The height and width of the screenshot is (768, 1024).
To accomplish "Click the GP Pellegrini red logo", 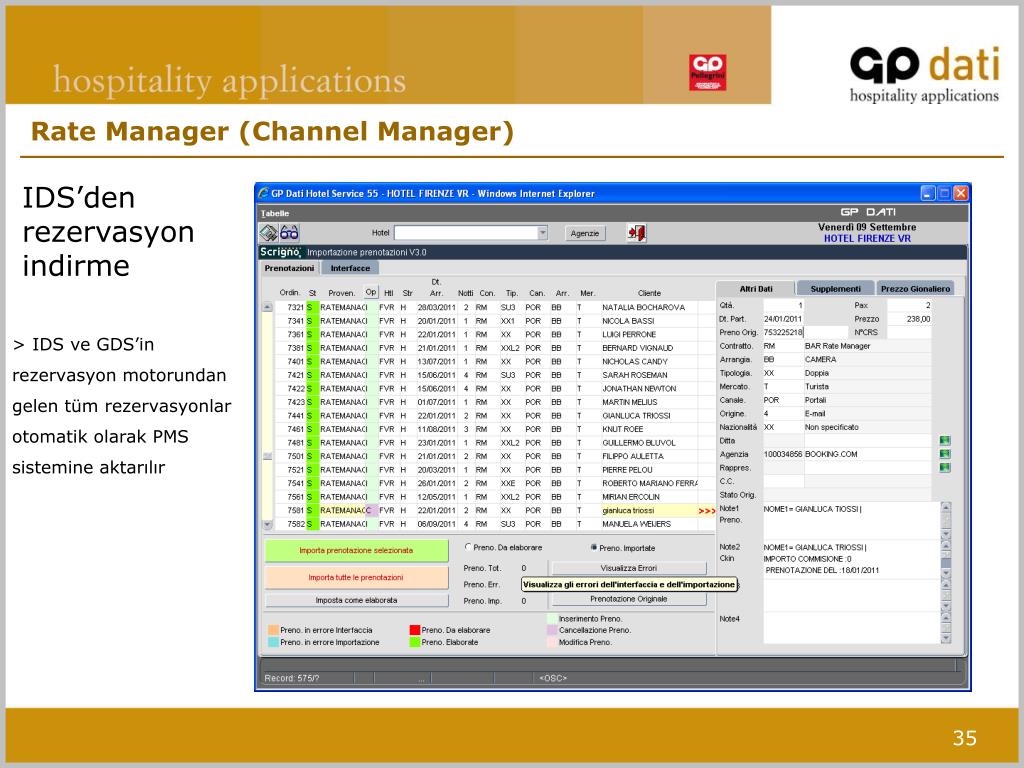I will pyautogui.click(x=707, y=71).
